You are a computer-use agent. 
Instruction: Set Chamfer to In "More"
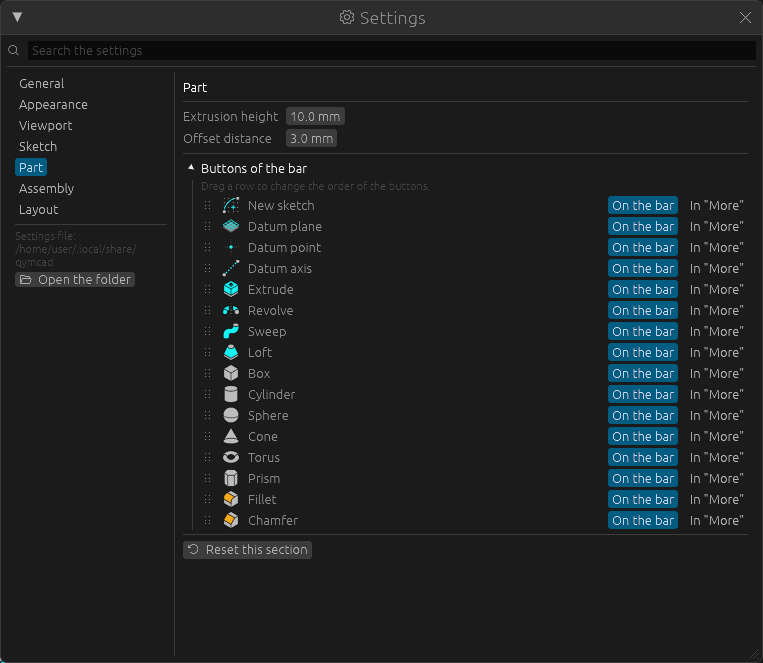[x=716, y=520]
